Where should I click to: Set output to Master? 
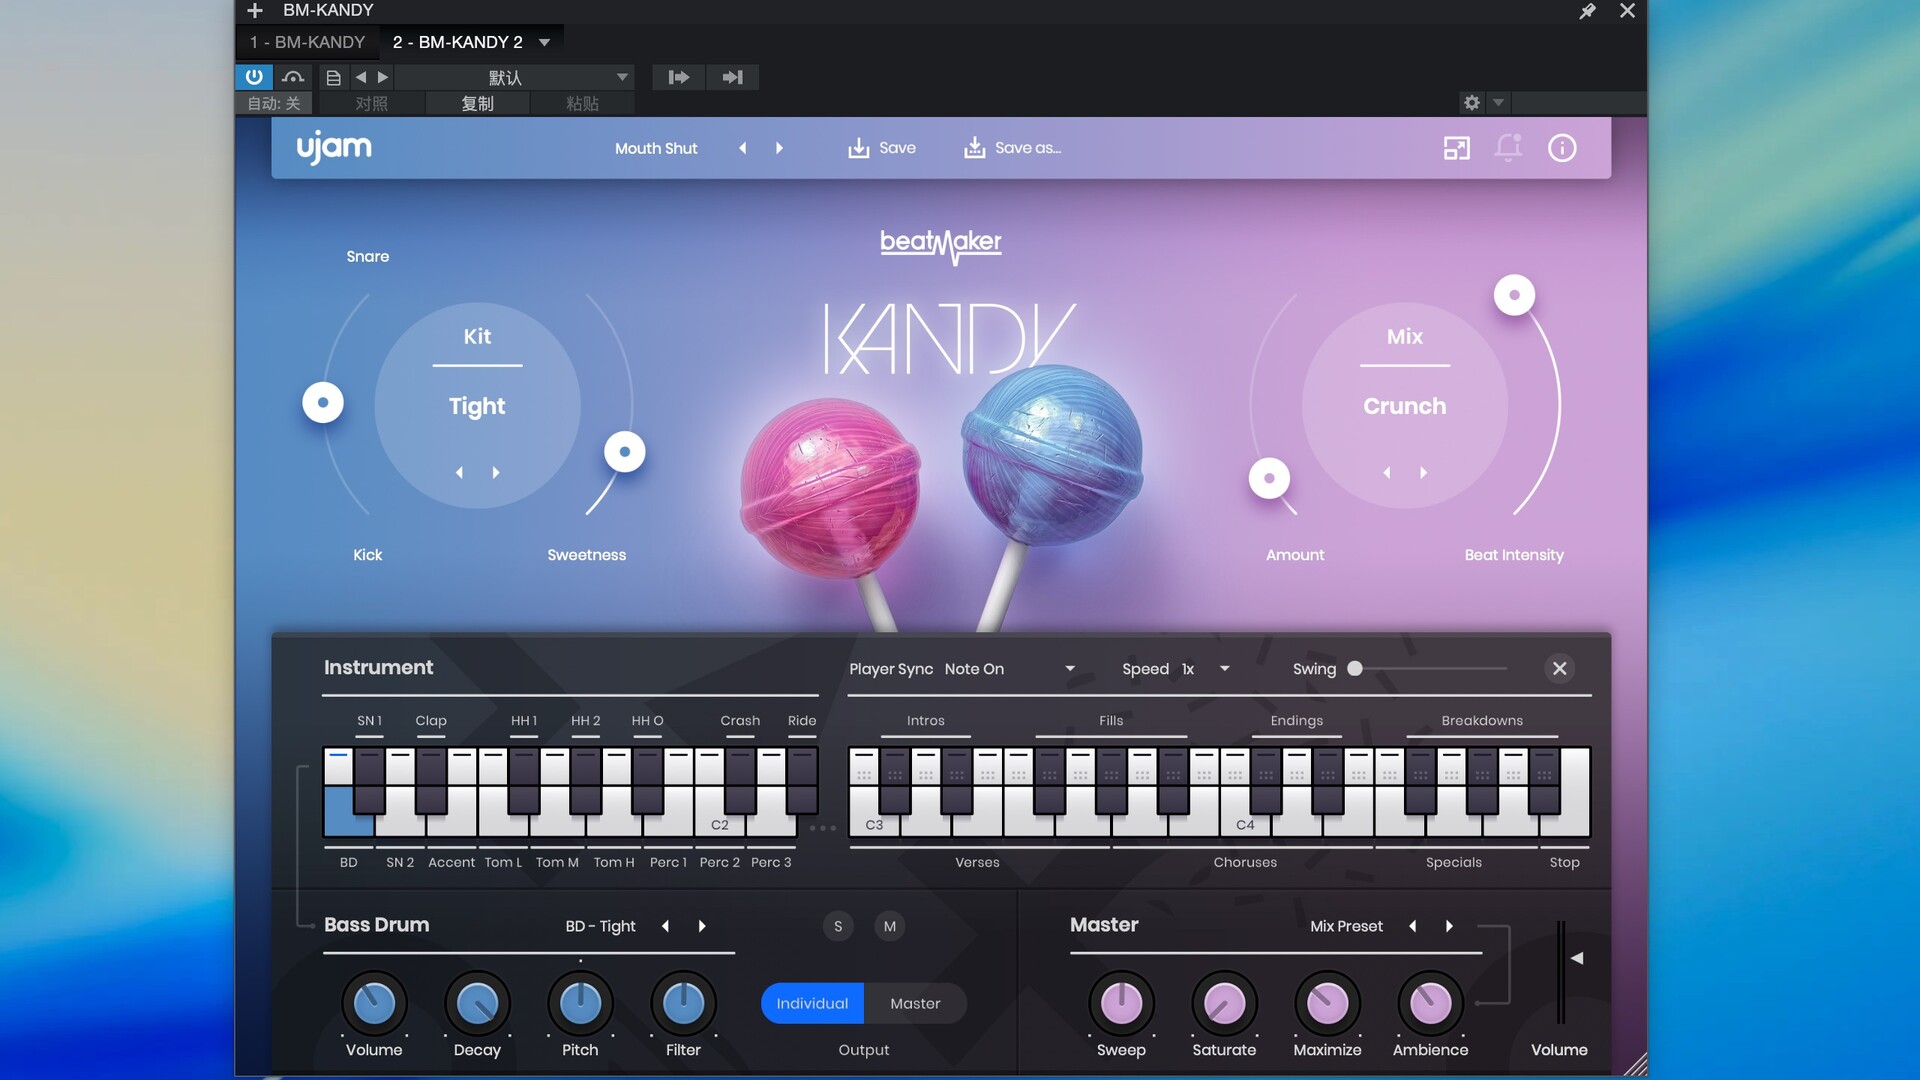click(x=915, y=1003)
